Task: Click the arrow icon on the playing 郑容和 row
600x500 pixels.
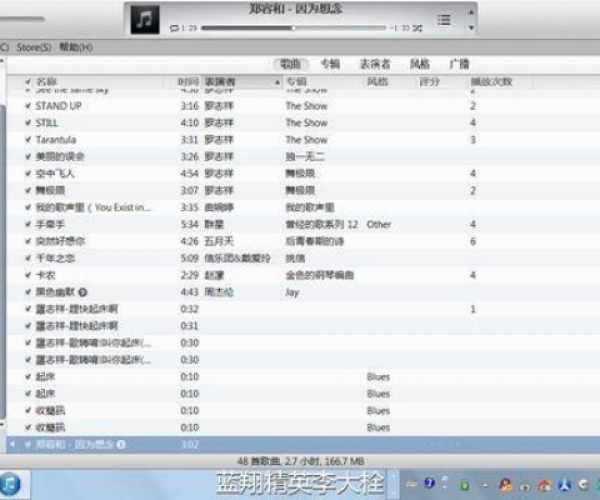Action: (x=121, y=445)
